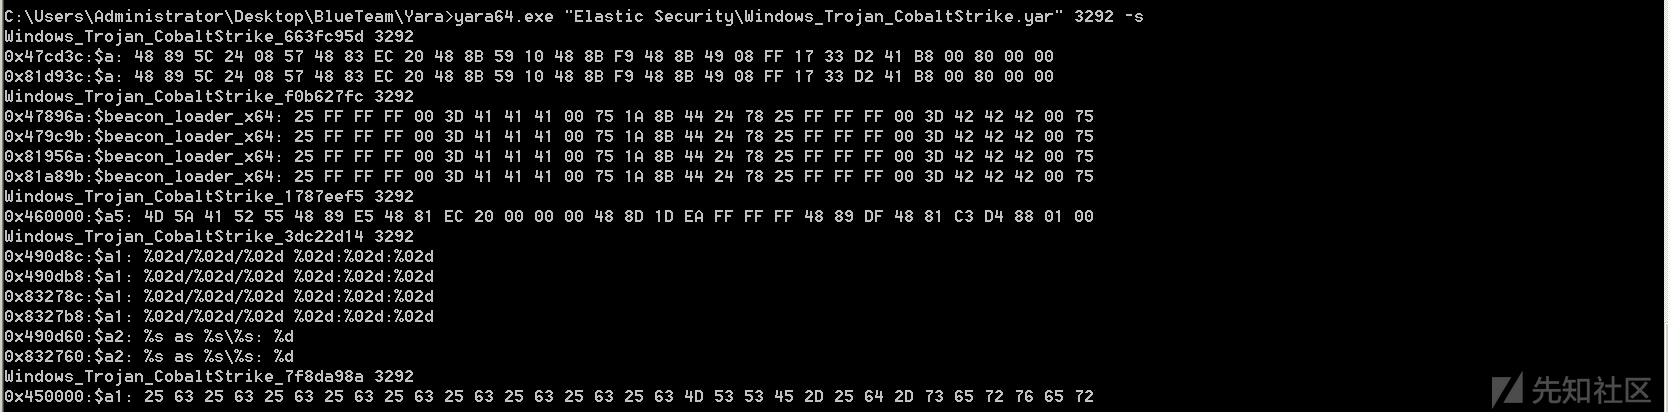This screenshot has width=1668, height=412.
Task: Select the Windows_Trojan_CobaltStrike_7f8da98a rule line
Action: 209,376
